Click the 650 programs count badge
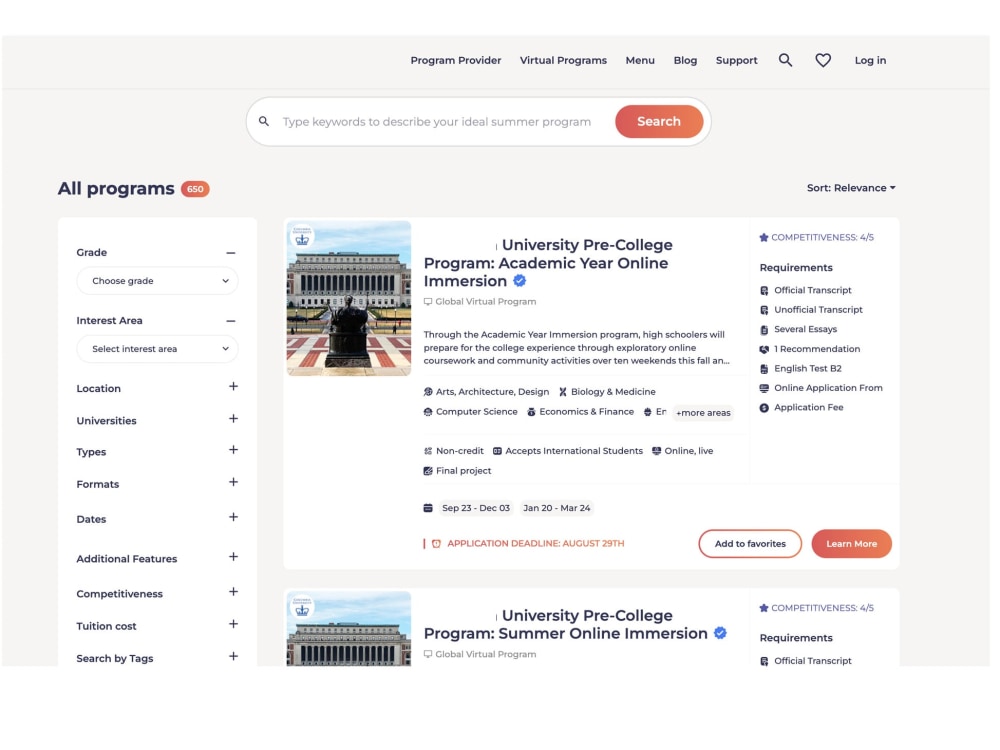The image size is (1000, 750). coord(195,189)
